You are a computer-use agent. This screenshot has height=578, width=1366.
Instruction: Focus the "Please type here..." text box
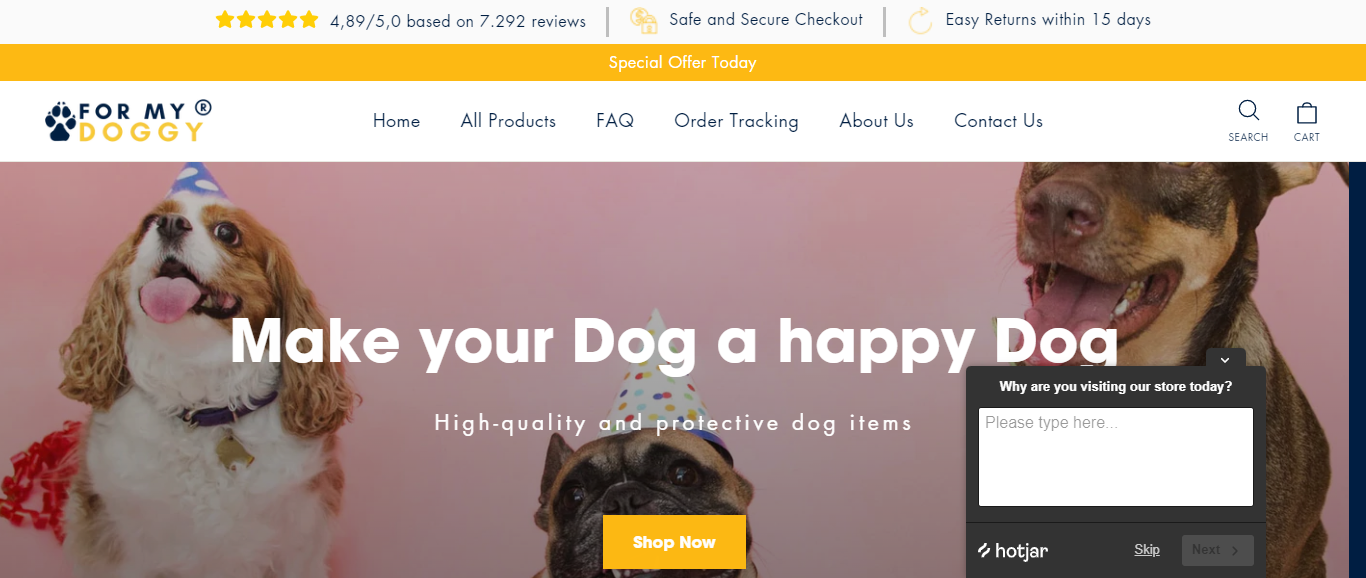tap(1115, 457)
